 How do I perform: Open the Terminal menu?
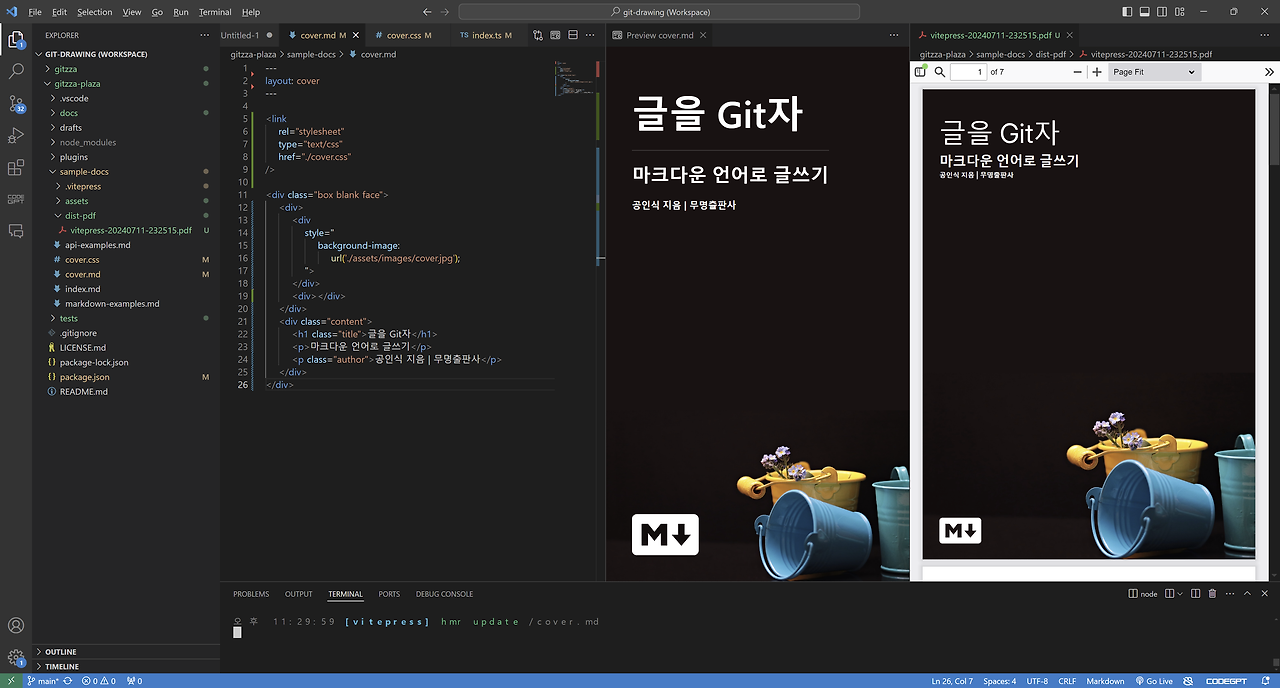tap(215, 12)
